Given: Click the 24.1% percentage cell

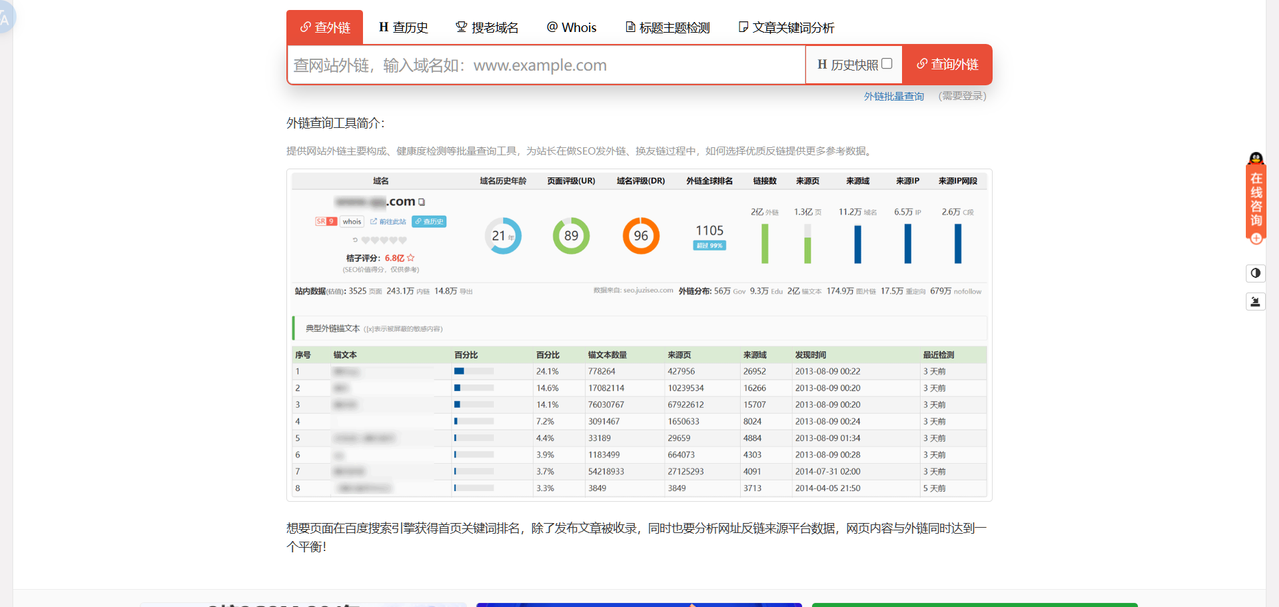Looking at the screenshot, I should [547, 371].
